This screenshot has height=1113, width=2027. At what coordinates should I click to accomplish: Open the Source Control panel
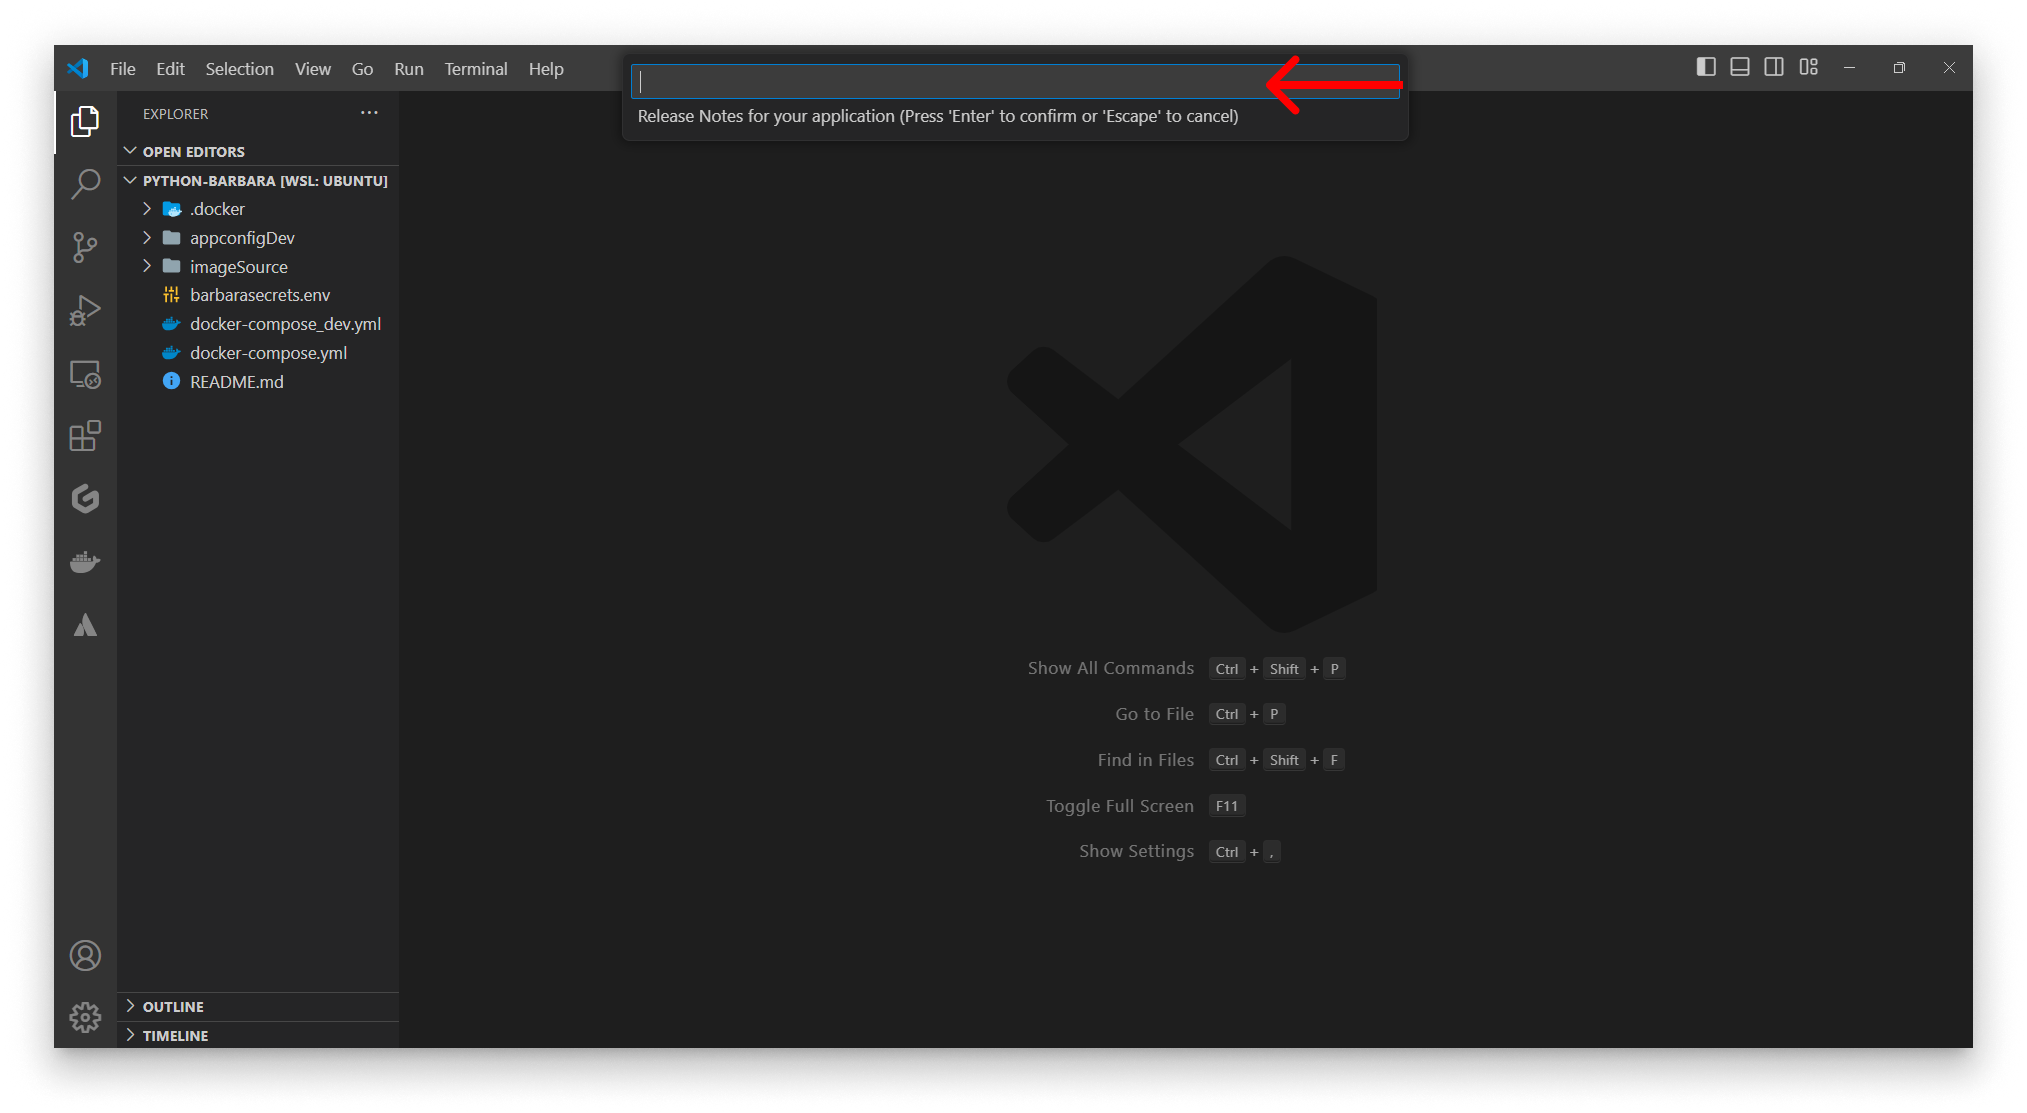coord(86,247)
